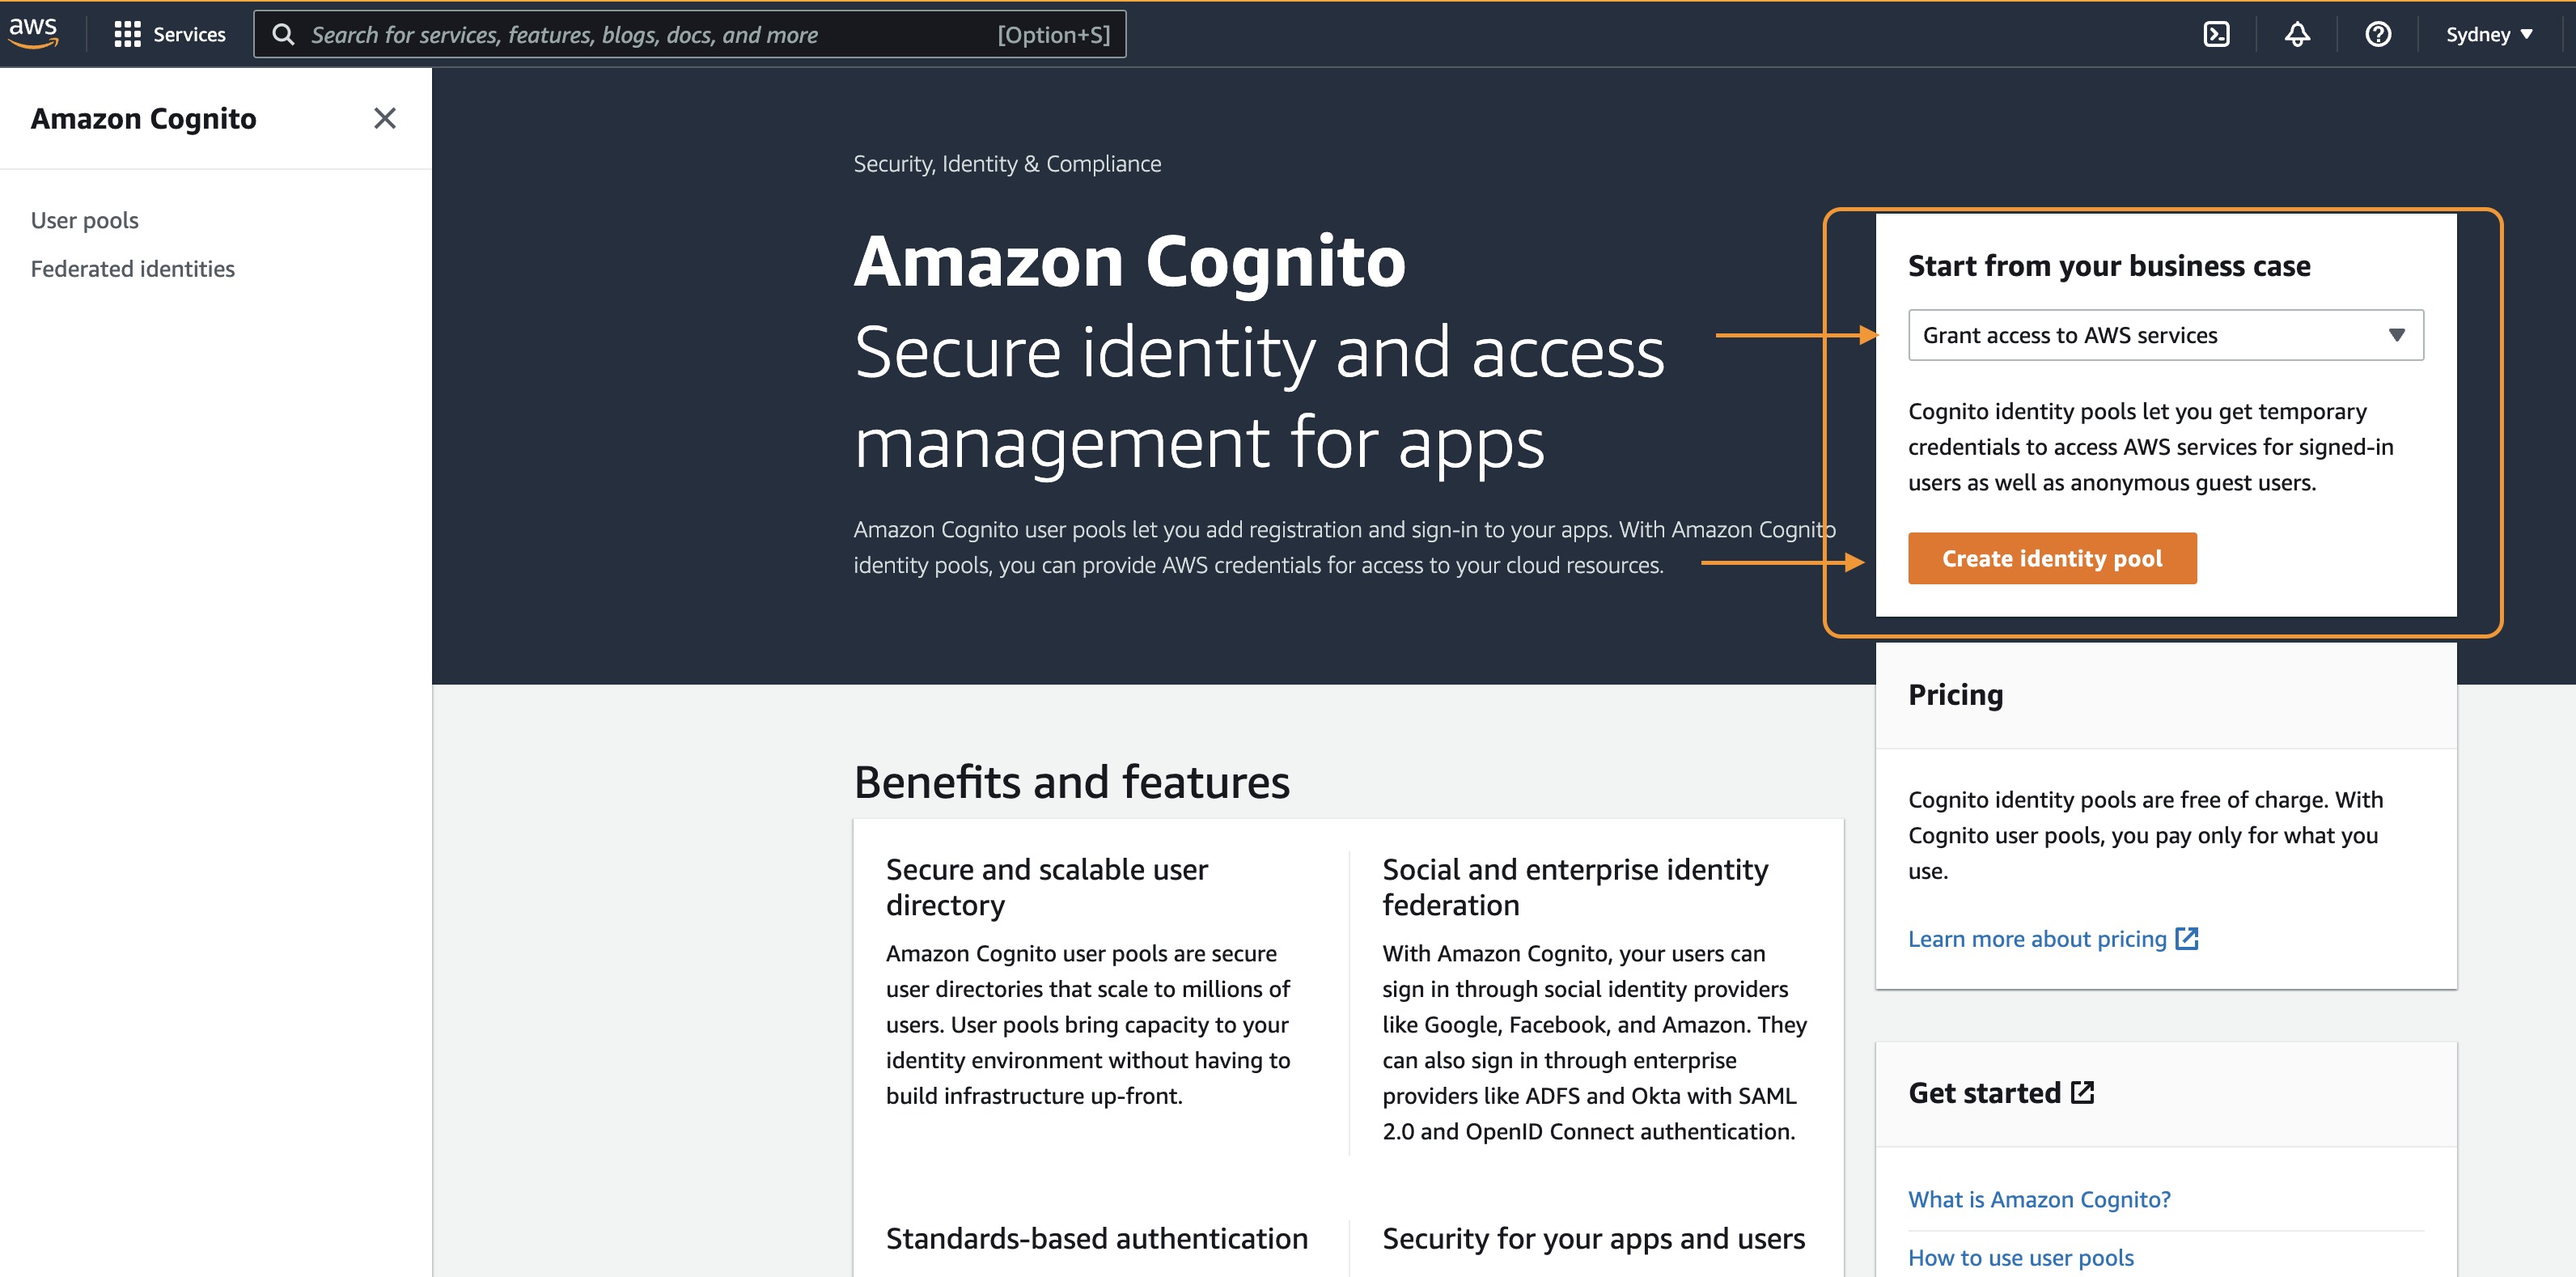The width and height of the screenshot is (2576, 1277).
Task: Click Security, Identity & Compliance text
Action: pyautogui.click(x=1007, y=163)
